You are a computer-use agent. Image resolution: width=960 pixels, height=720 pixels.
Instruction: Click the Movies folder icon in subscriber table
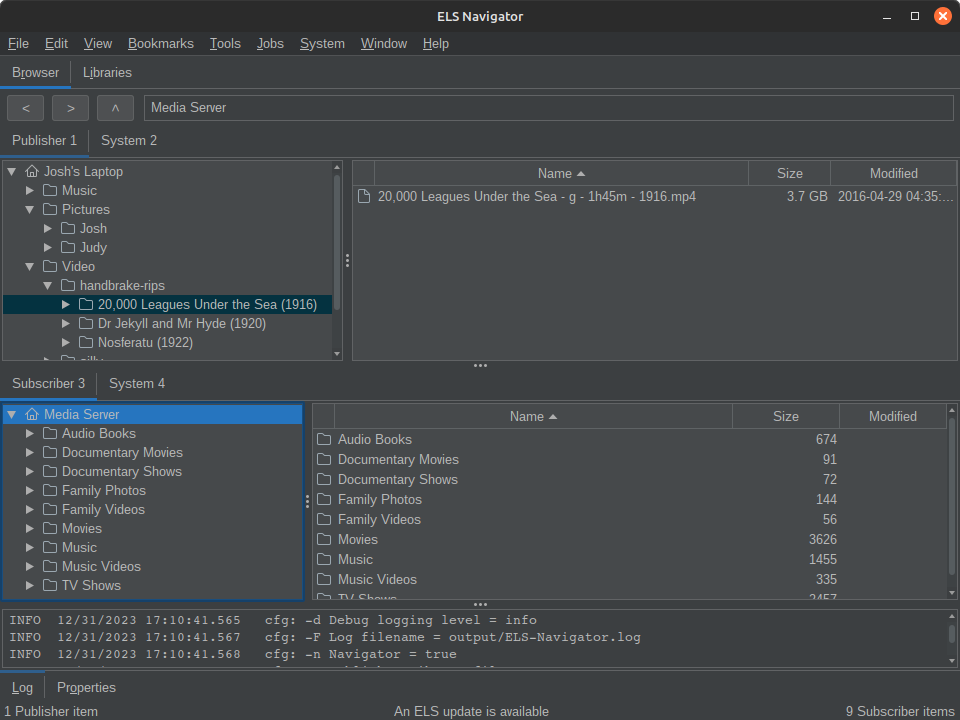click(x=324, y=540)
